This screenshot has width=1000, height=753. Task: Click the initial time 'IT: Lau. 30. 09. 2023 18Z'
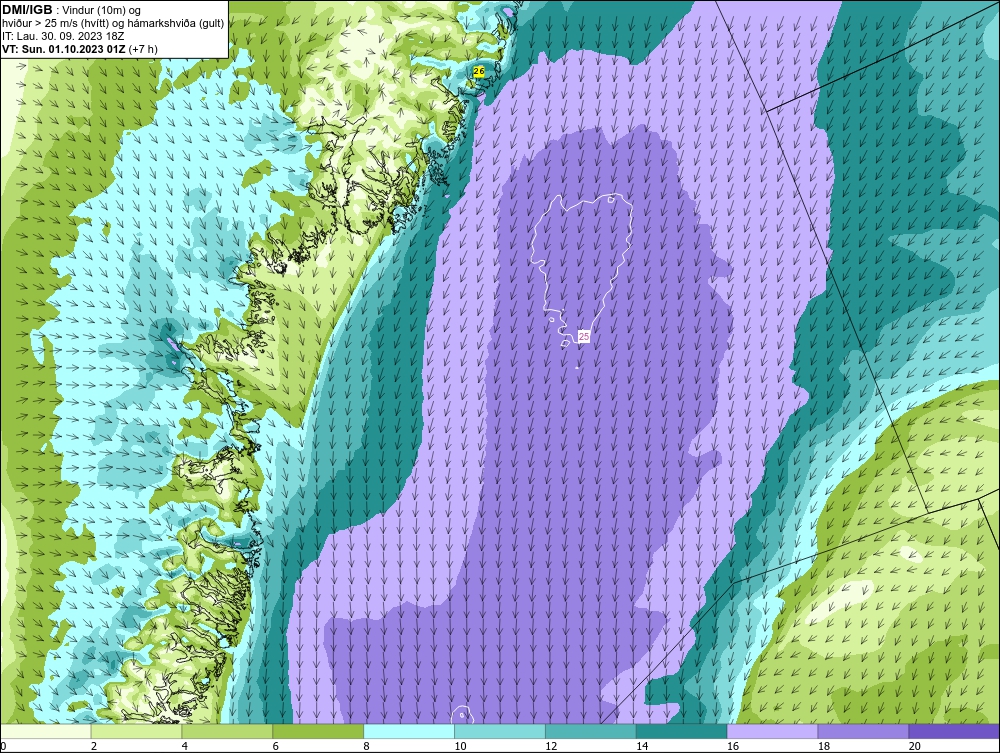pyautogui.click(x=62, y=36)
